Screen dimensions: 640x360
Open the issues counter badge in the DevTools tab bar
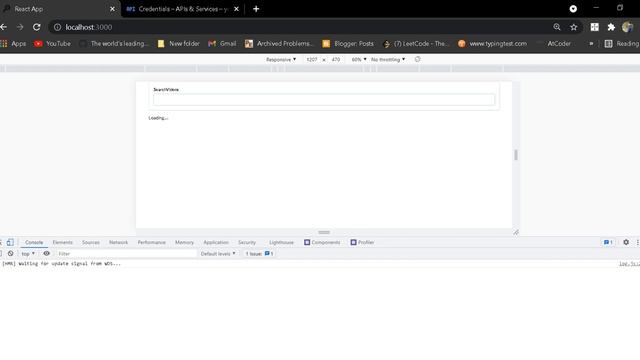point(608,242)
